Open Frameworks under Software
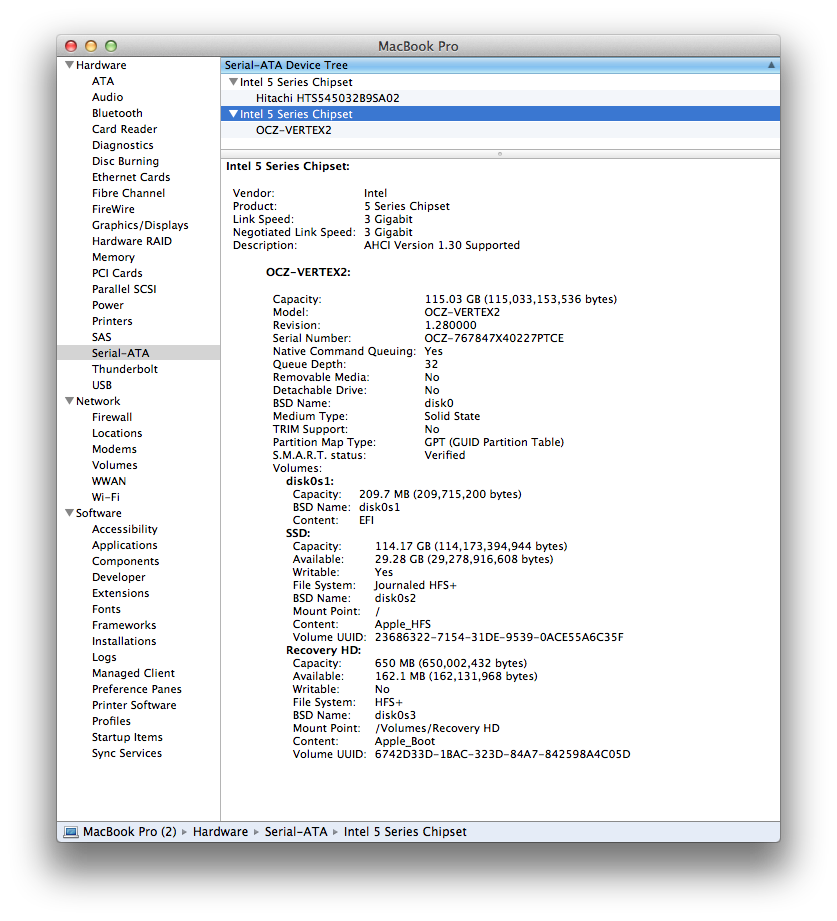 click(x=124, y=625)
